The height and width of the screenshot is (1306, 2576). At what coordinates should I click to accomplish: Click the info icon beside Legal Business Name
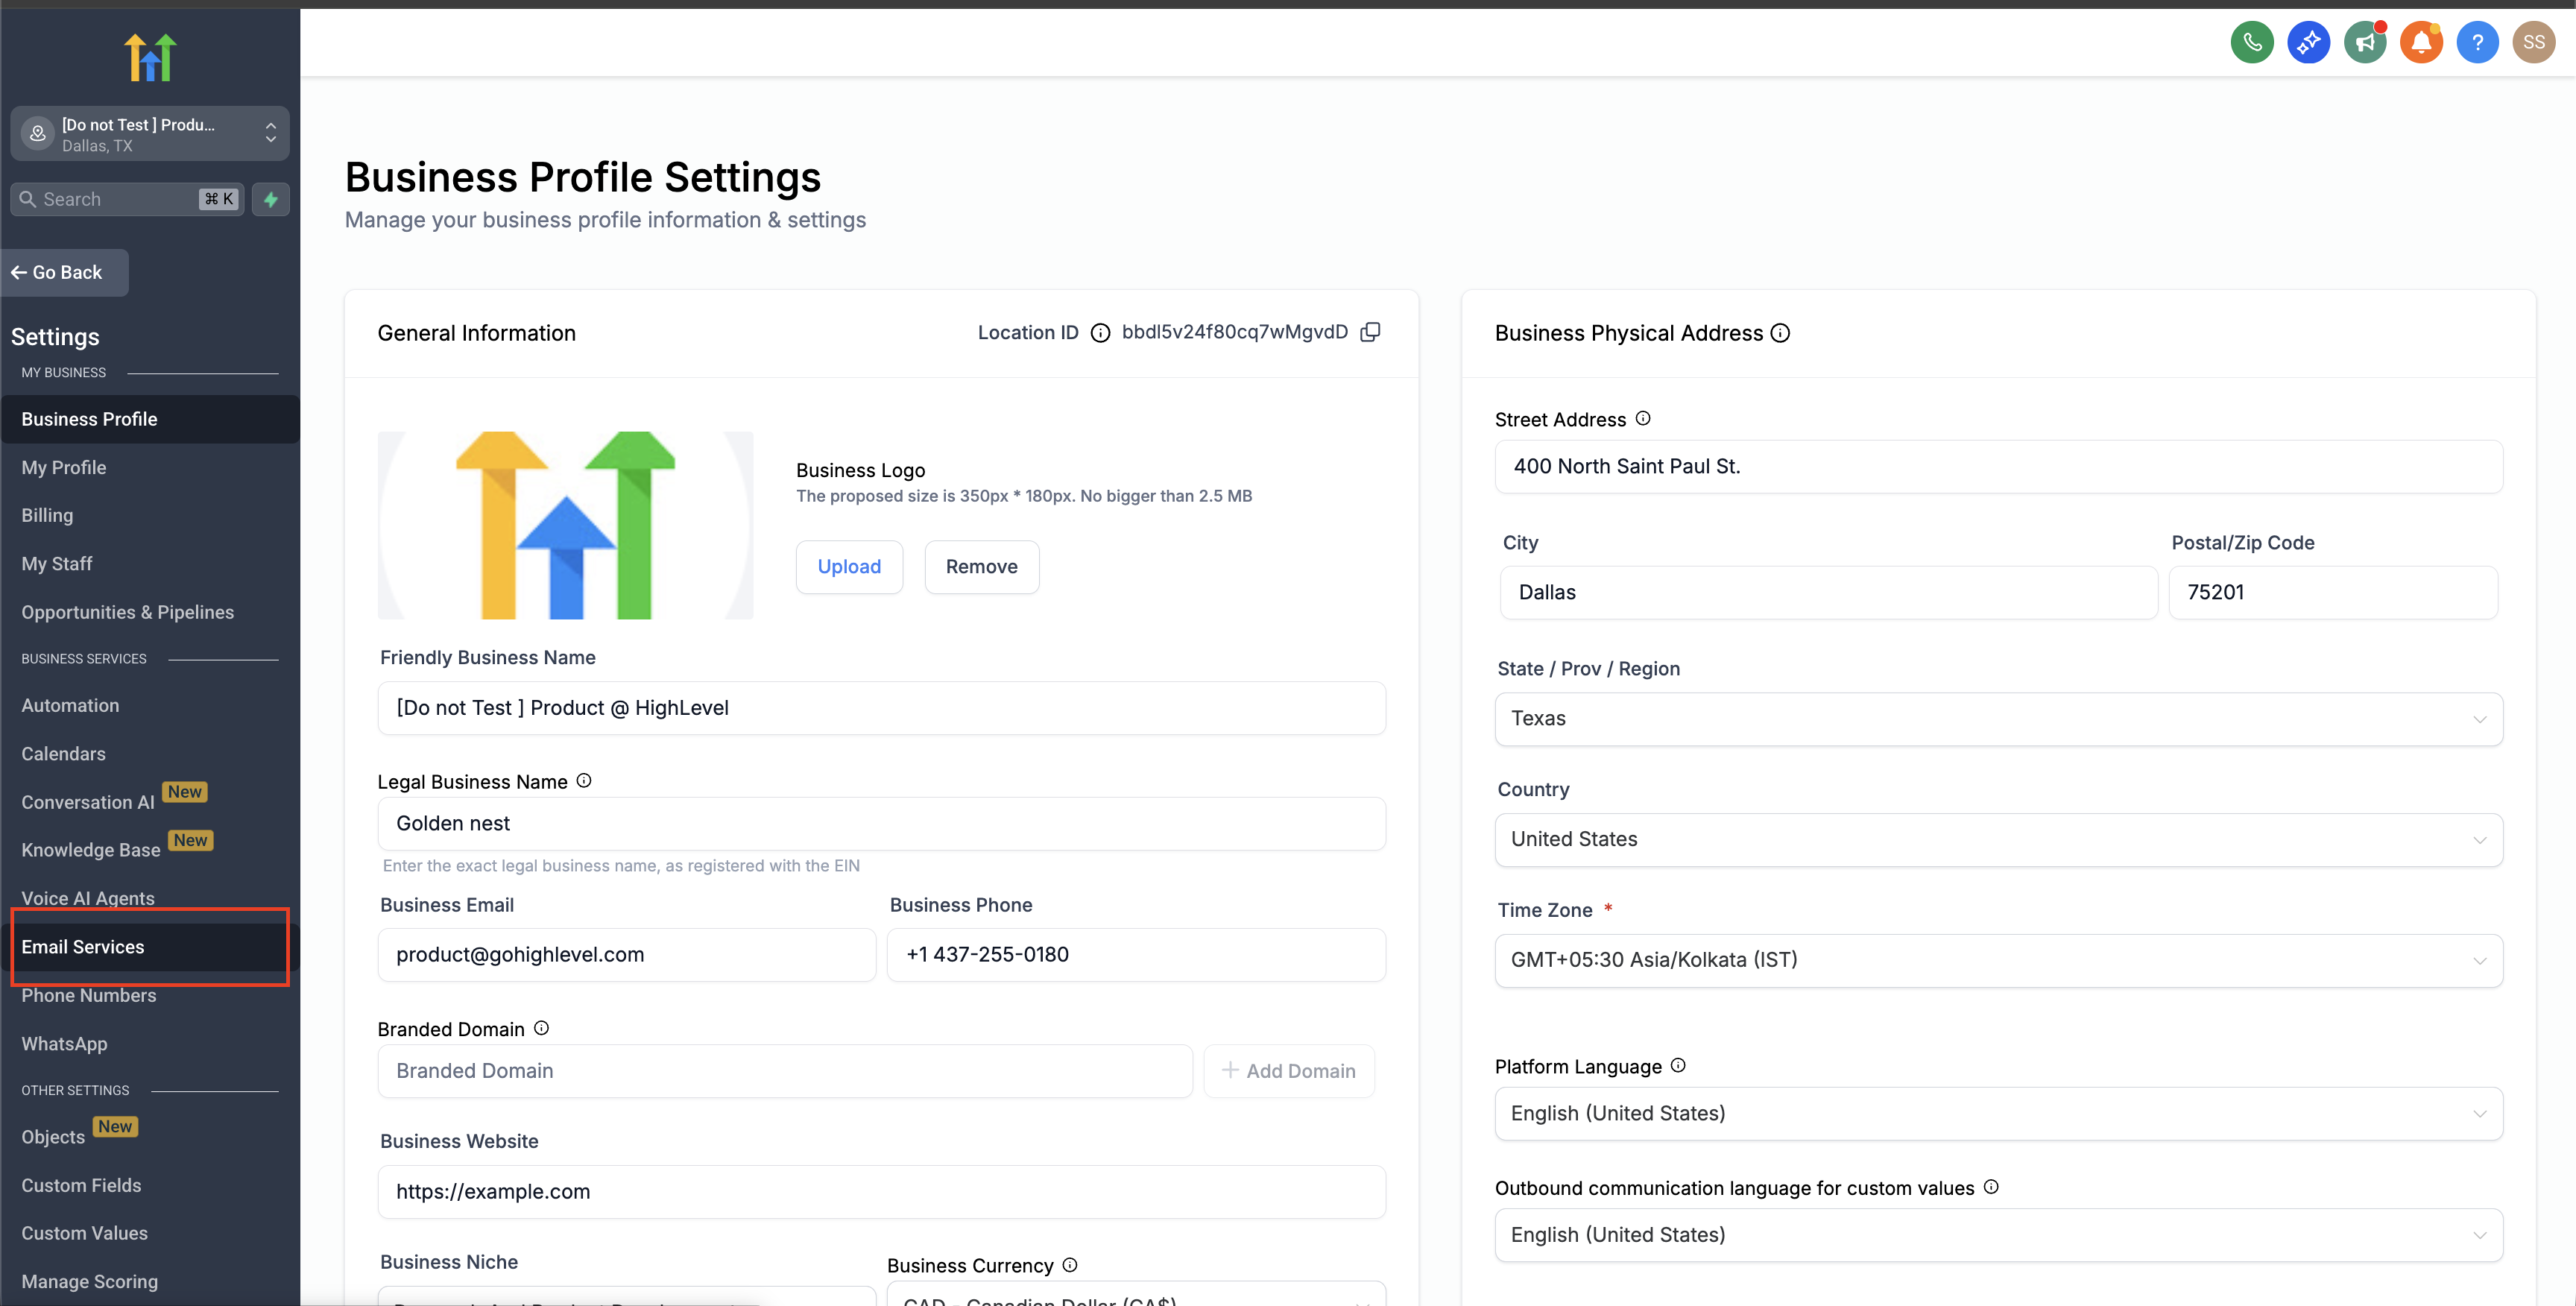(584, 780)
